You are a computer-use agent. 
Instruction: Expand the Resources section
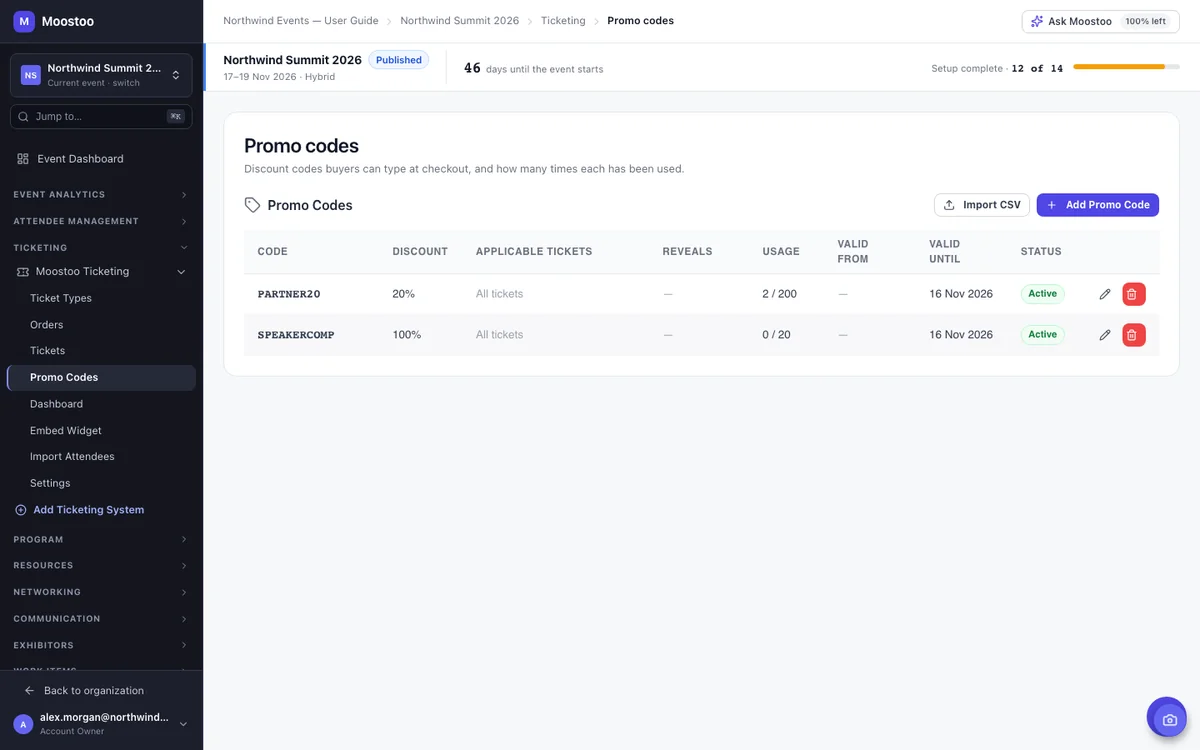click(x=101, y=566)
